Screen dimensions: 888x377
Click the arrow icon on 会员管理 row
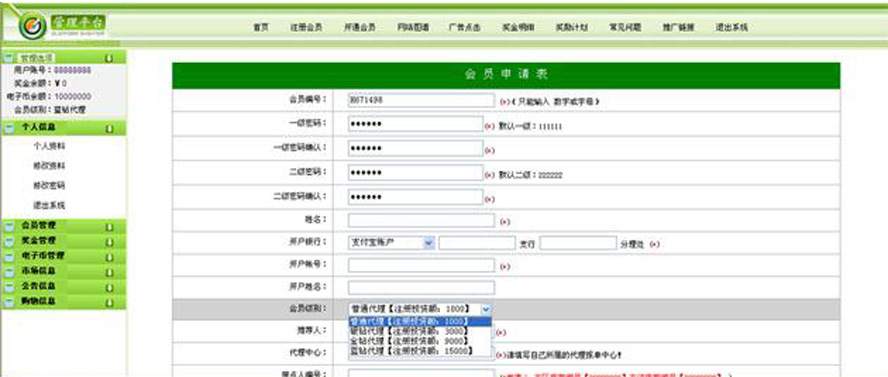pos(109,227)
